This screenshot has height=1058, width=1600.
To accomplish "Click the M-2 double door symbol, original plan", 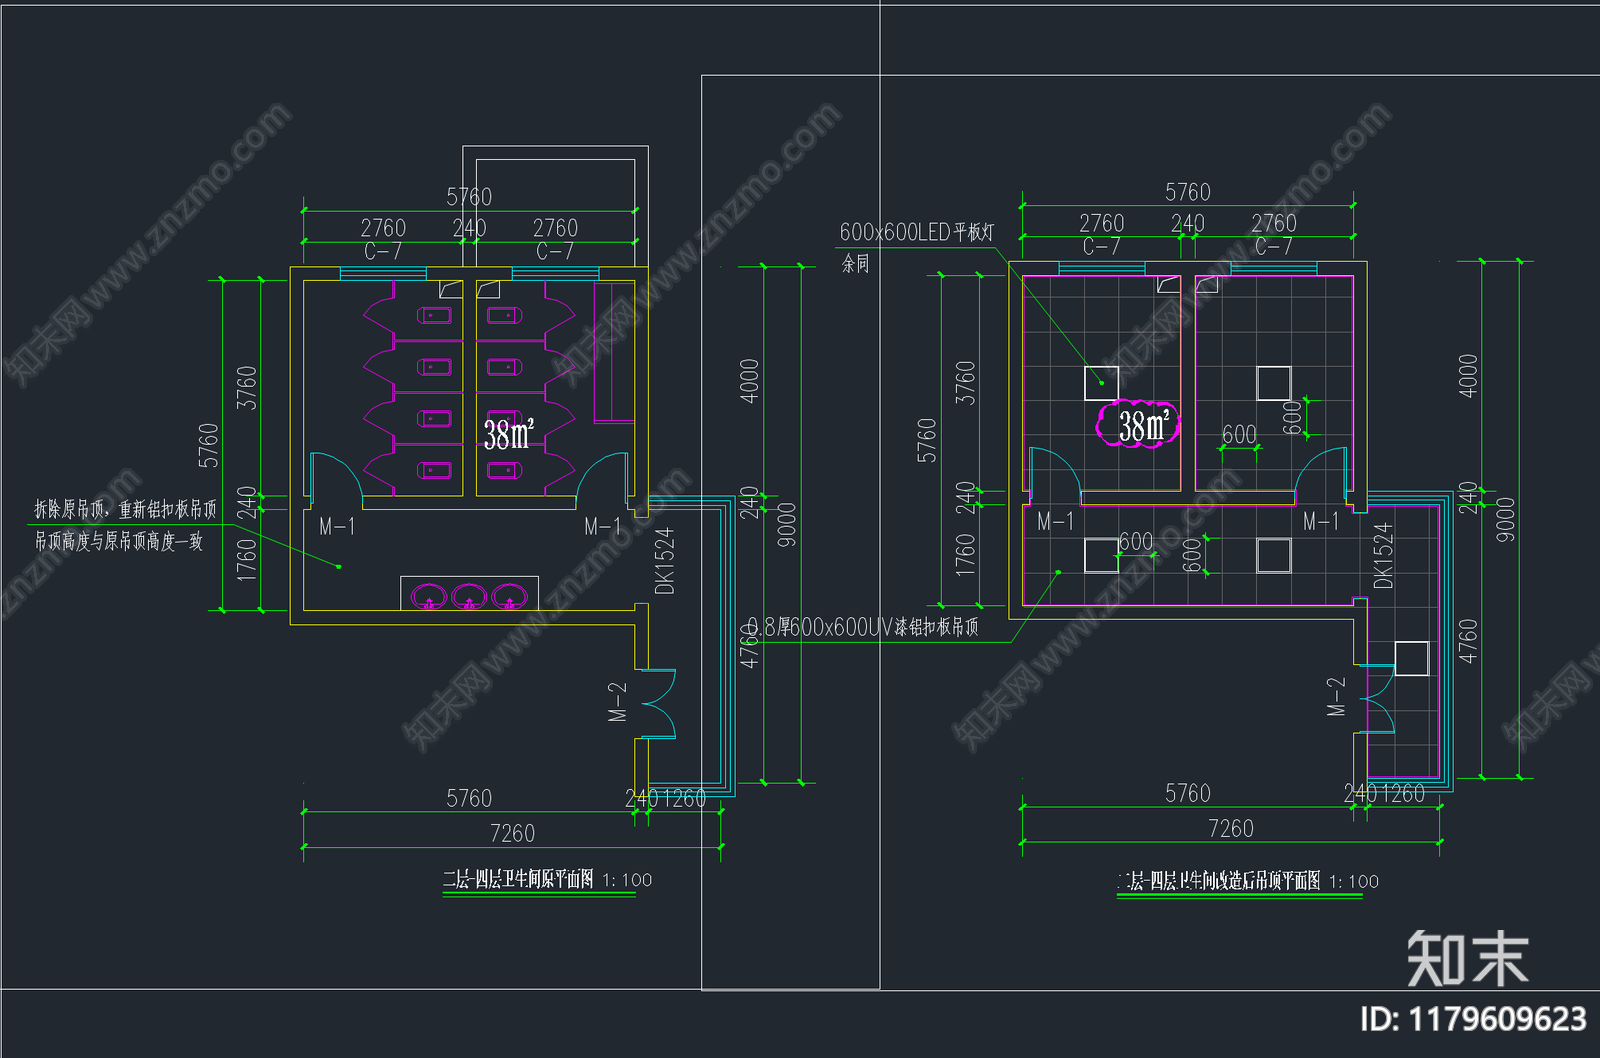I will 657,704.
